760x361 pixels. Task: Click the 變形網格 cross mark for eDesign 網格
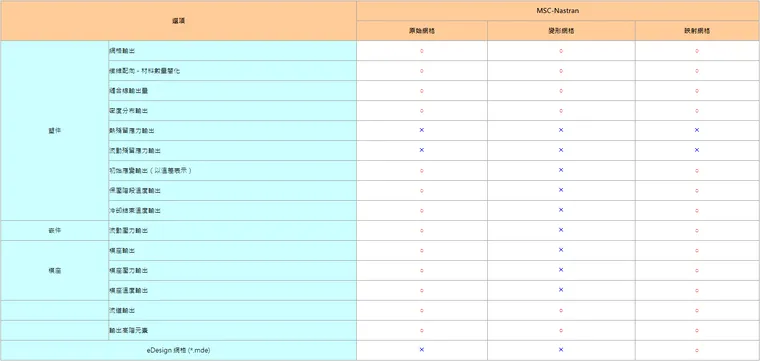(561, 349)
